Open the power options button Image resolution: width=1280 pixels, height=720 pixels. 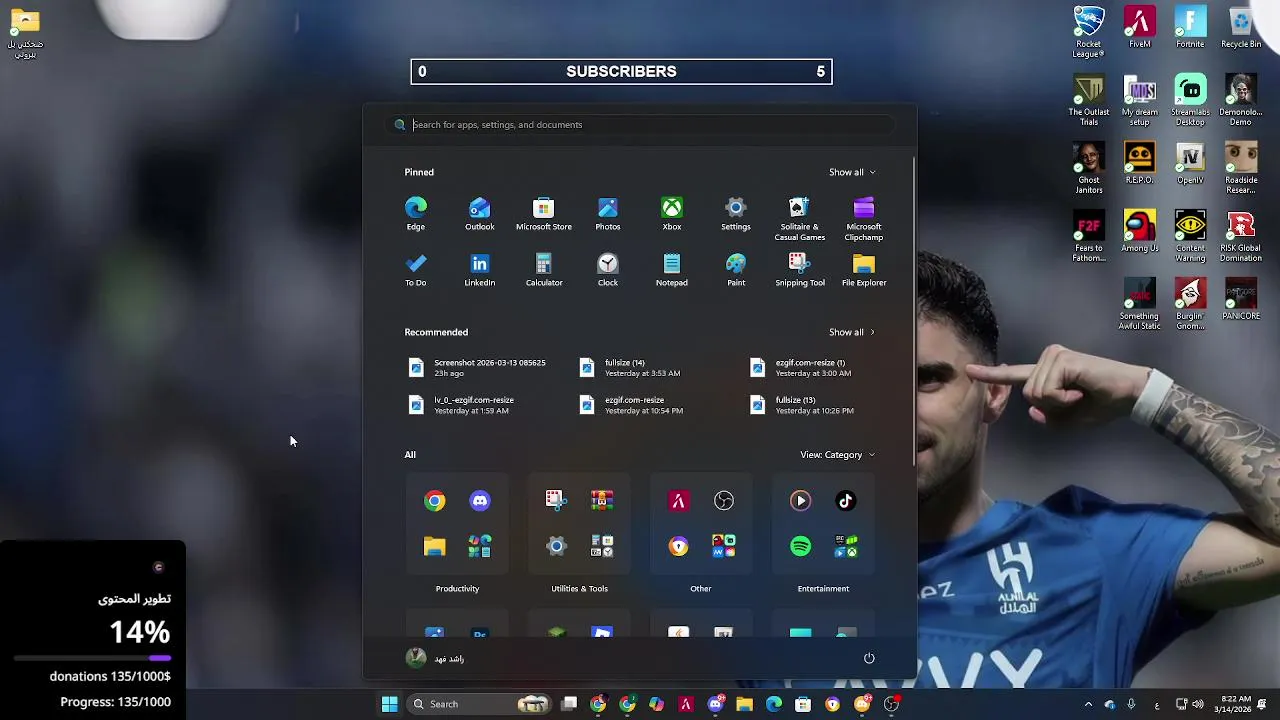click(x=869, y=658)
